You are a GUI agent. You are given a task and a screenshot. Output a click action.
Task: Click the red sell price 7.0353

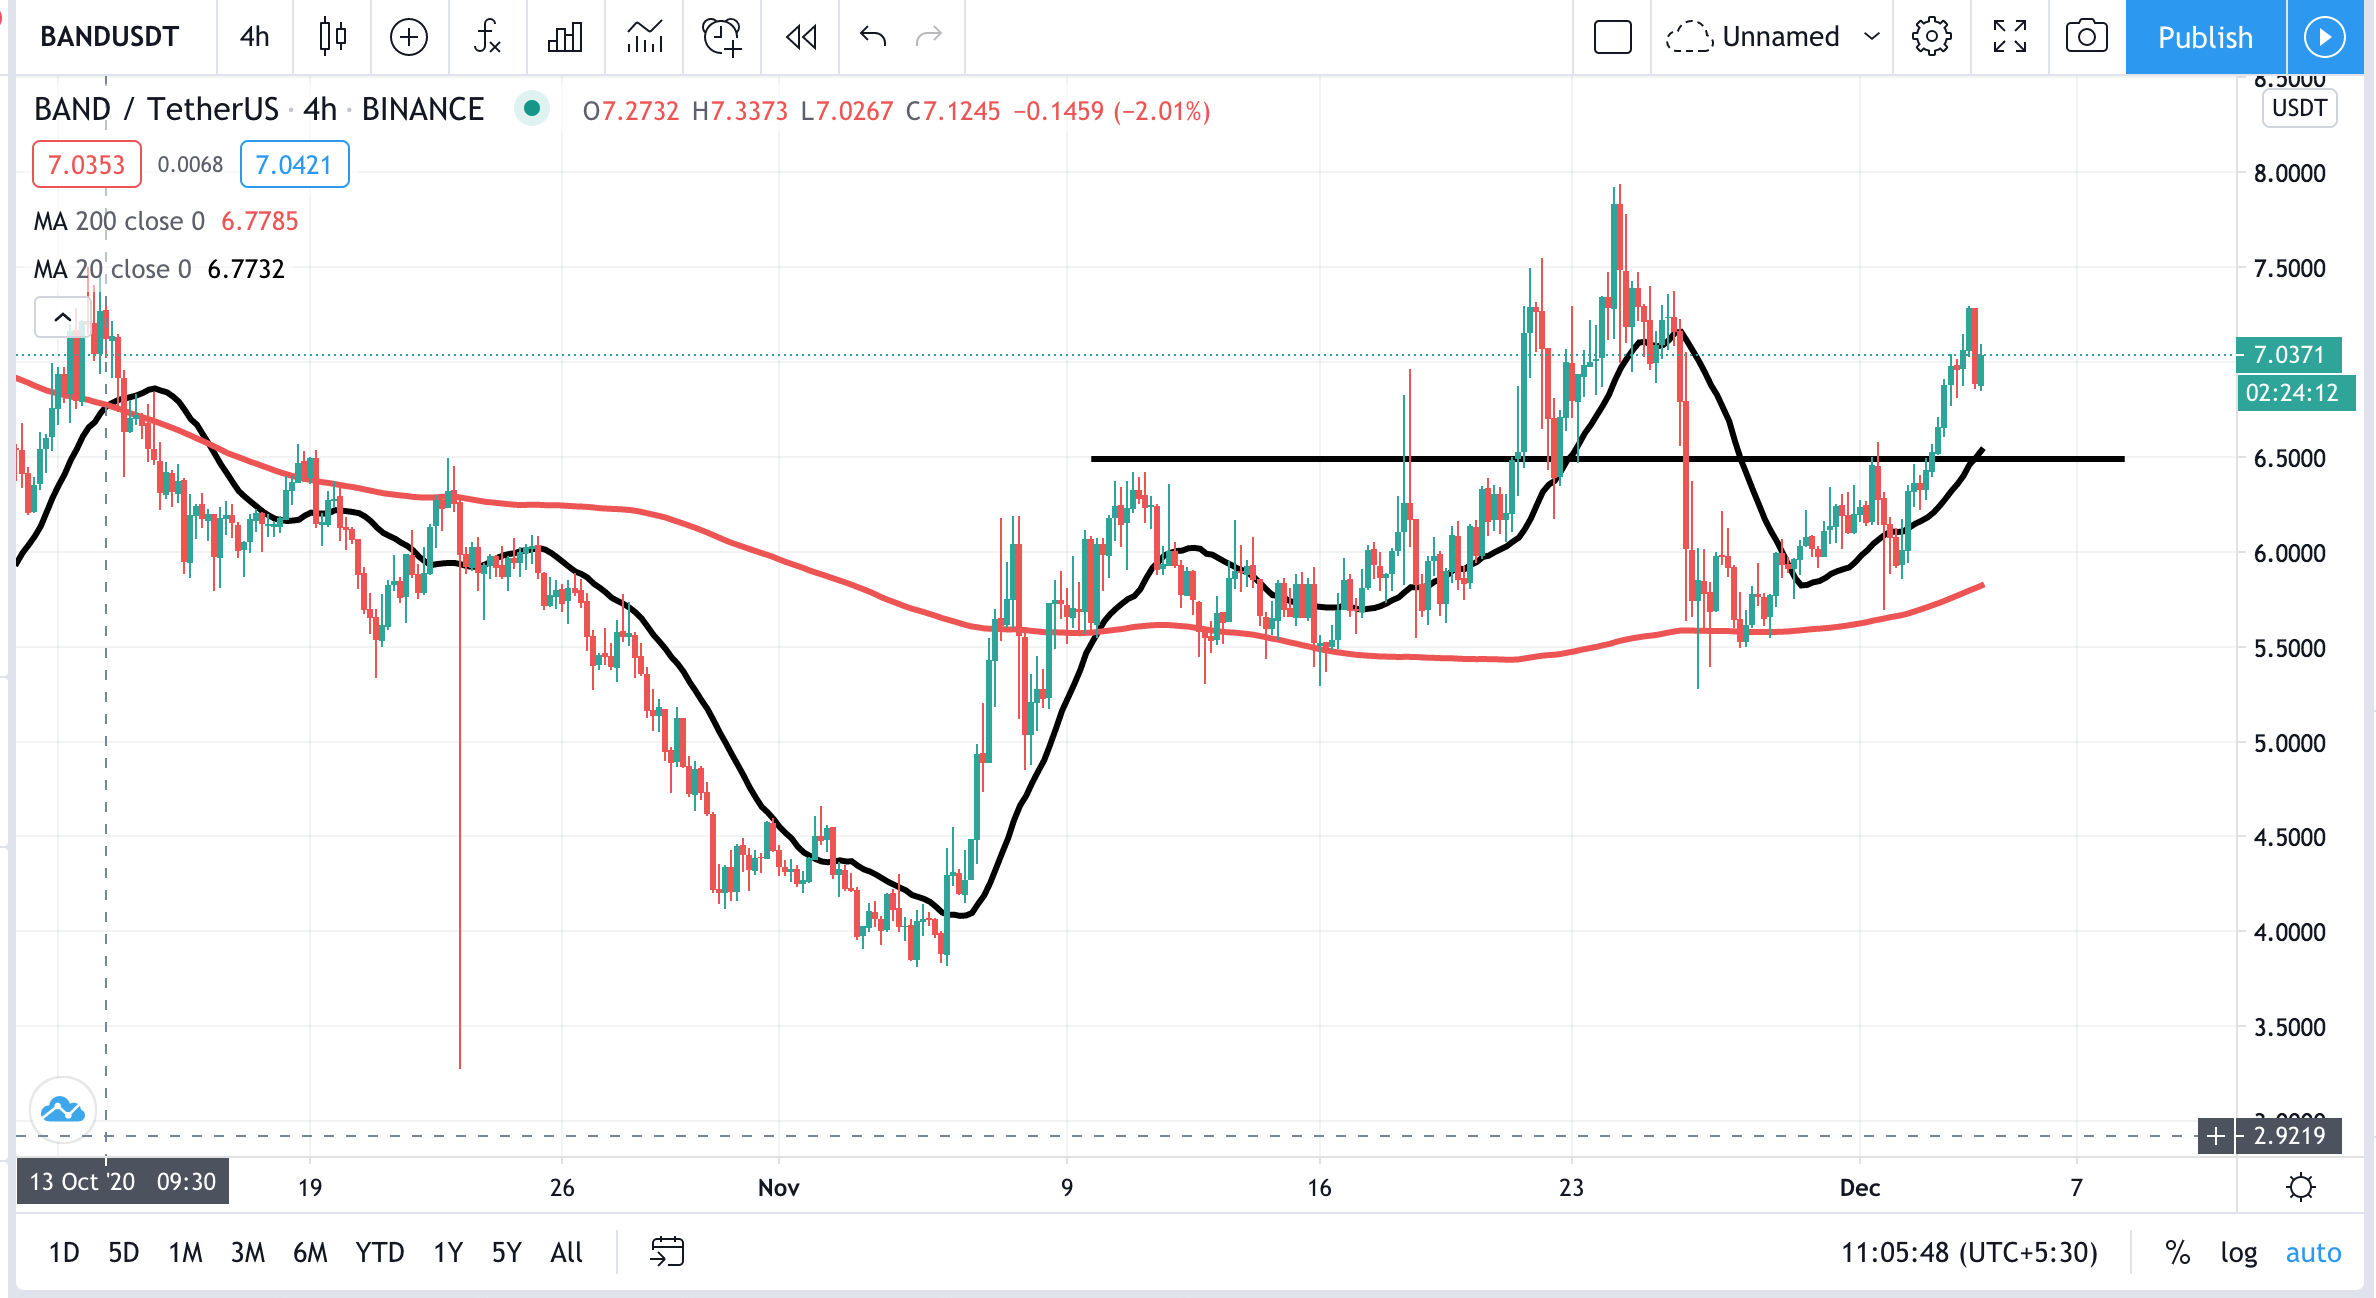pos(87,164)
